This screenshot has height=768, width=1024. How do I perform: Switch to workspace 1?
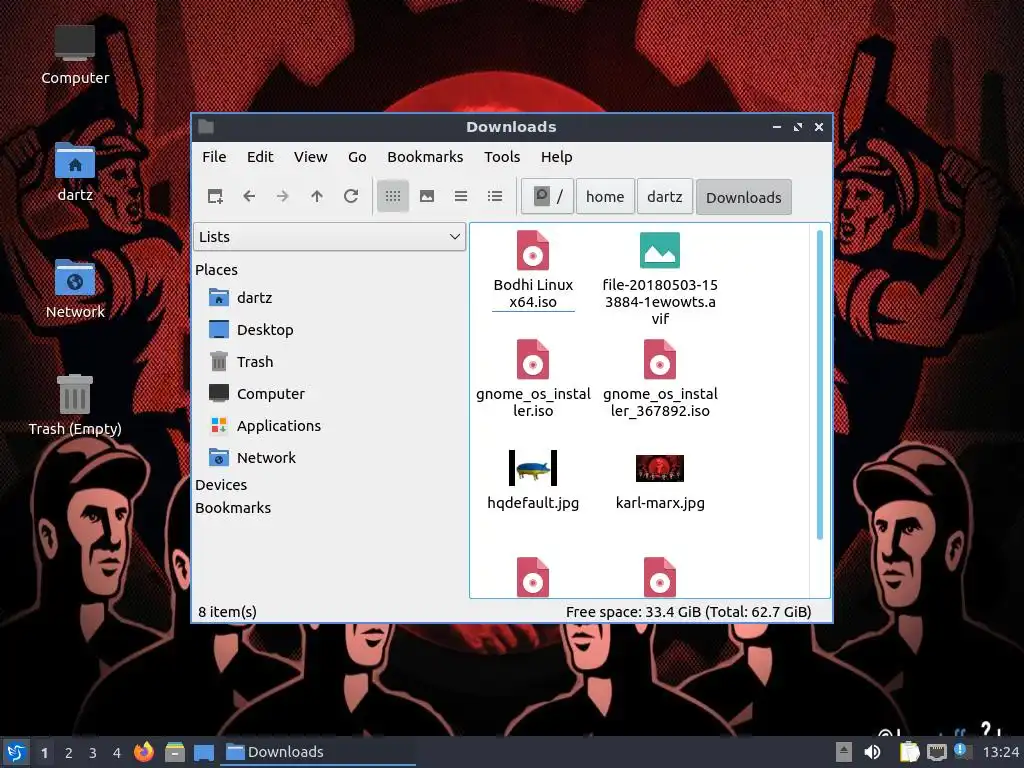coord(44,753)
